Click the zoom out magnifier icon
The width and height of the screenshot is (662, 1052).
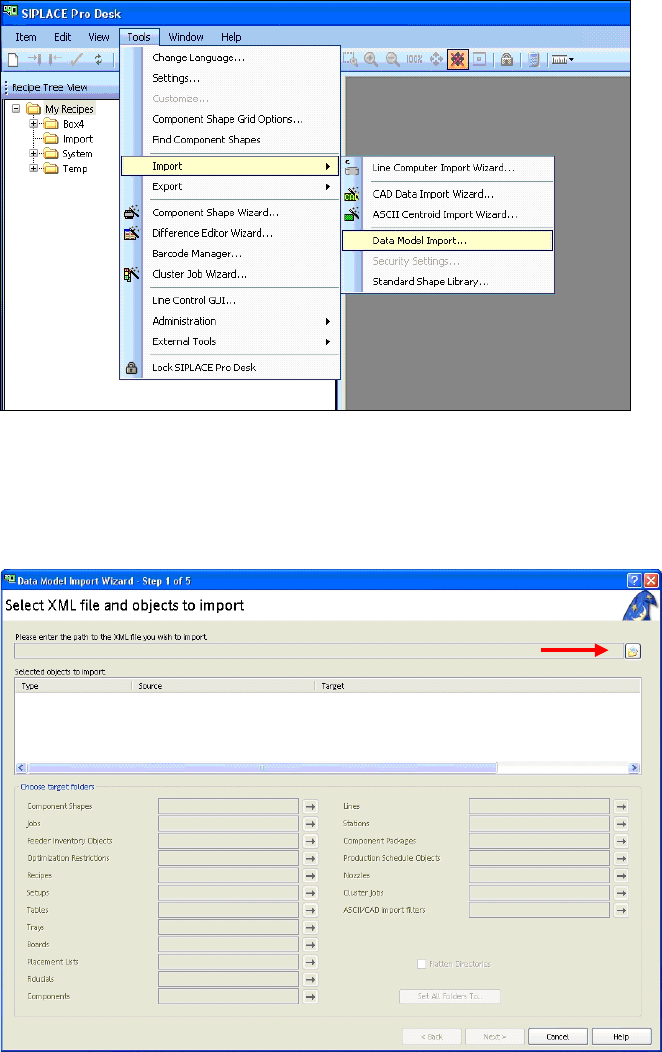coord(392,60)
